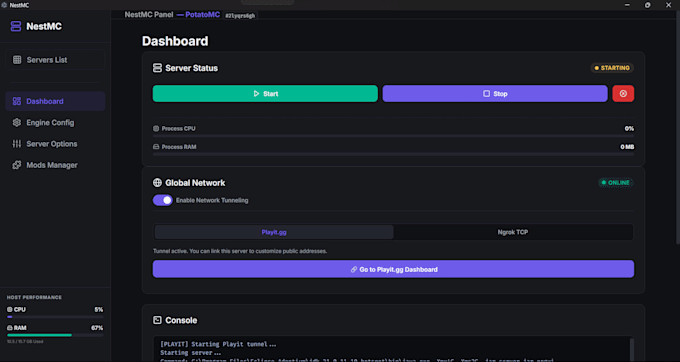
Task: Open Mods Manager page
Action: point(55,165)
